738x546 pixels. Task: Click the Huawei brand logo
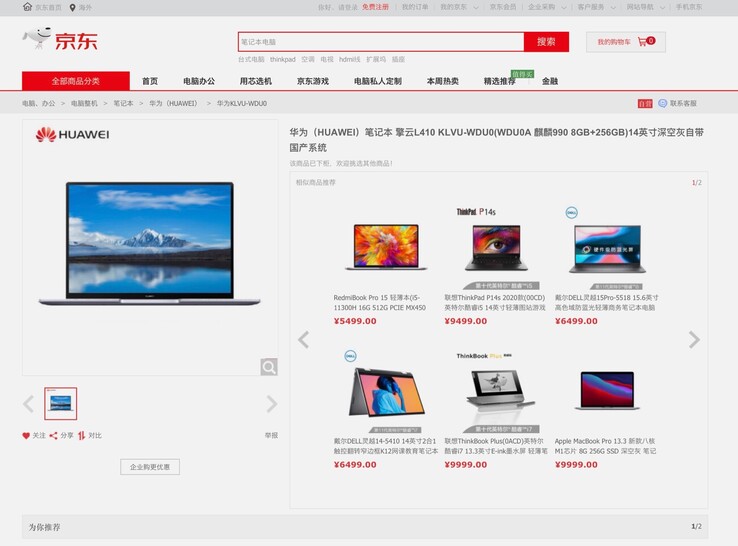pyautogui.click(x=72, y=135)
